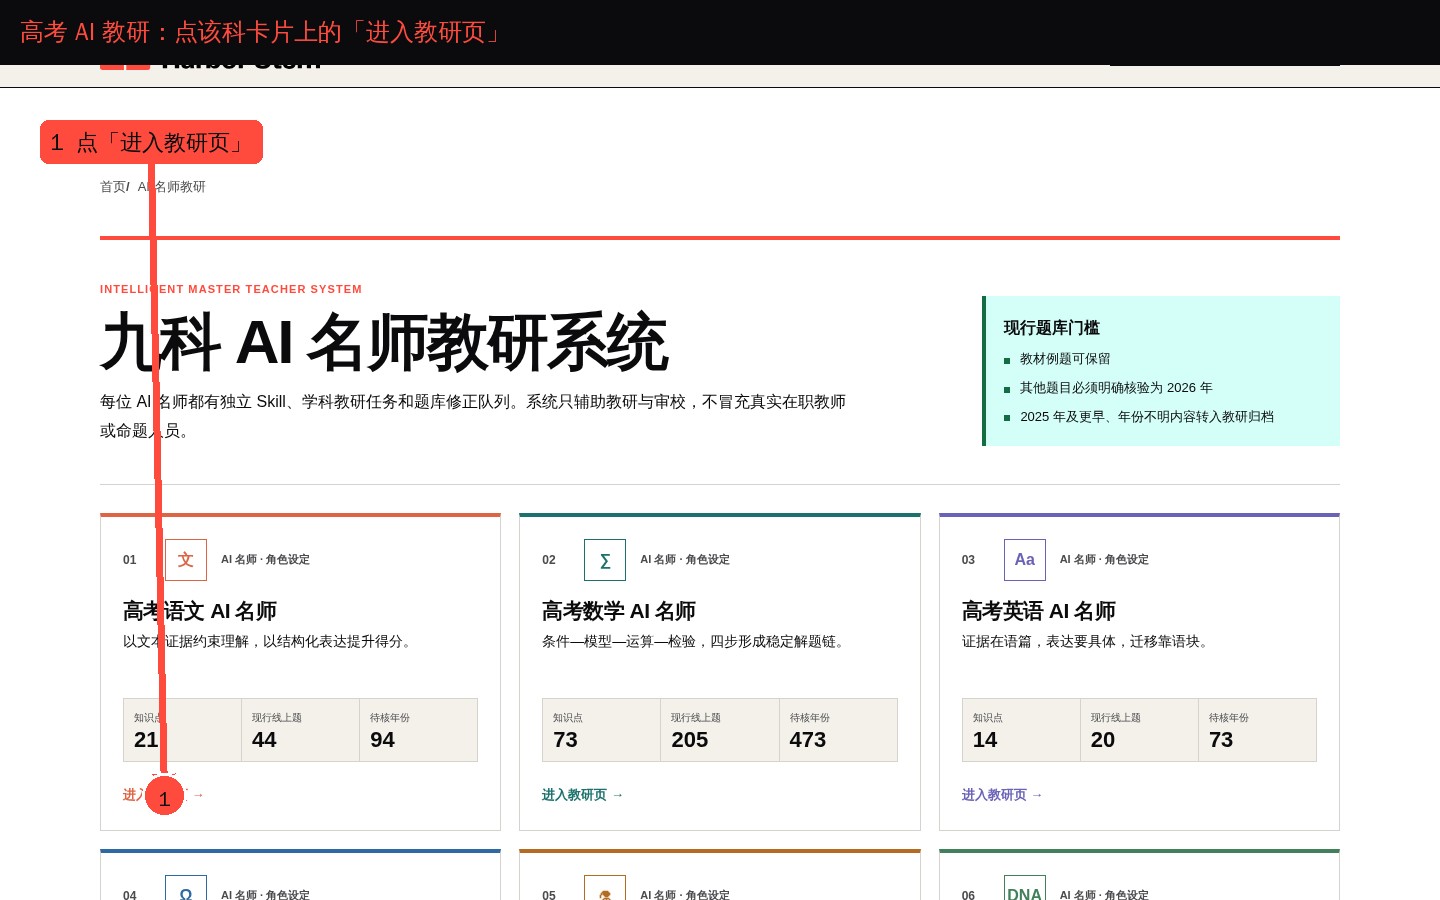The width and height of the screenshot is (1440, 900).
Task: Click the AI名师教研 breadcrumb entry
Action: pos(172,187)
